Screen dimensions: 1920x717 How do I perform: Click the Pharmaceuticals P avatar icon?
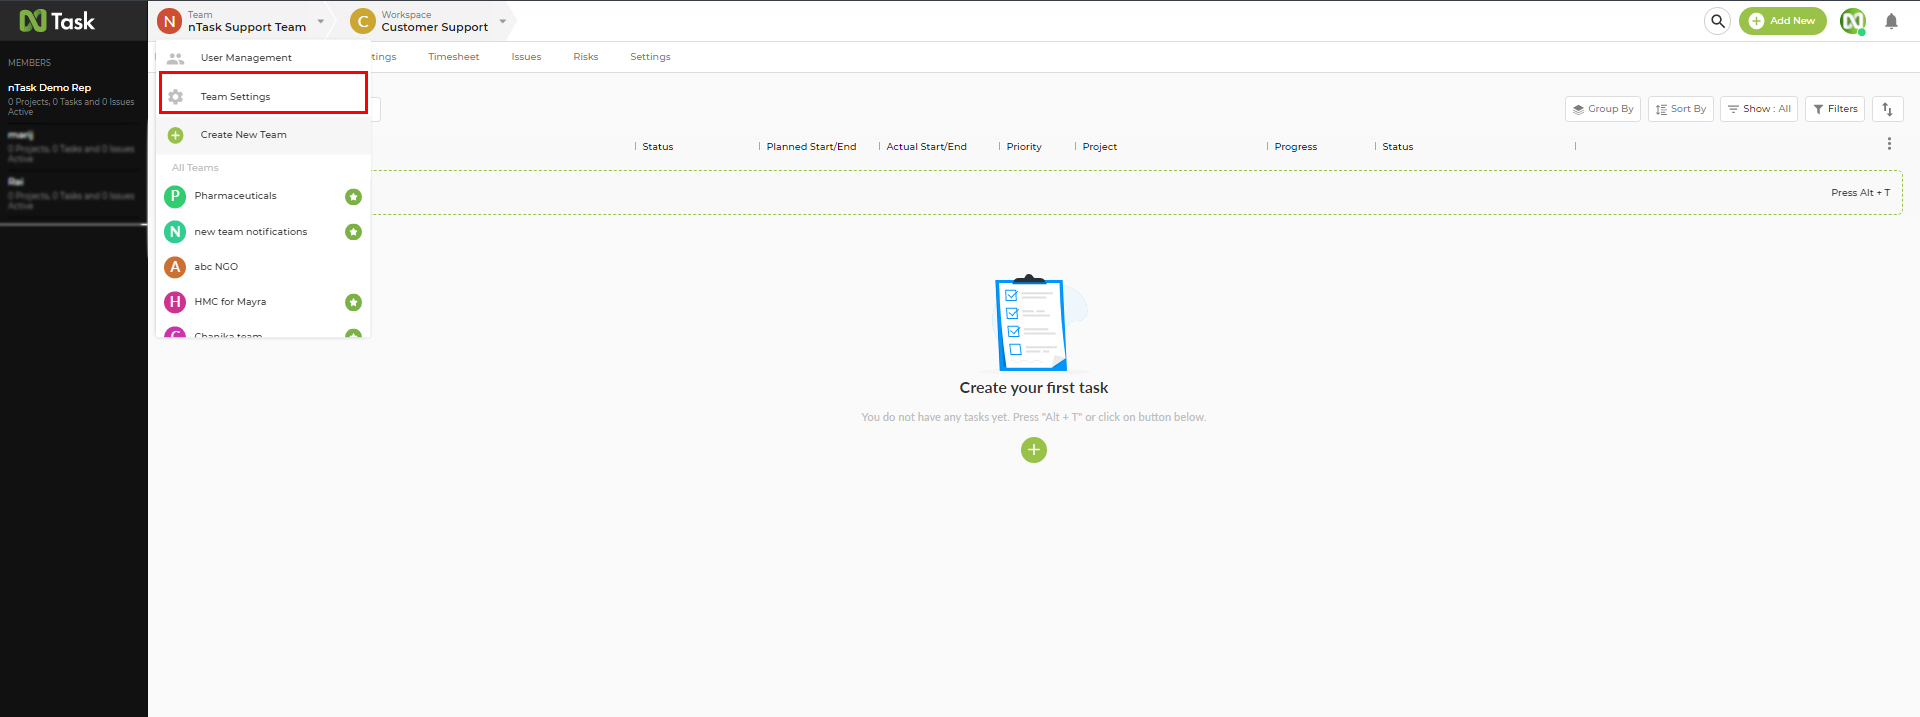175,196
